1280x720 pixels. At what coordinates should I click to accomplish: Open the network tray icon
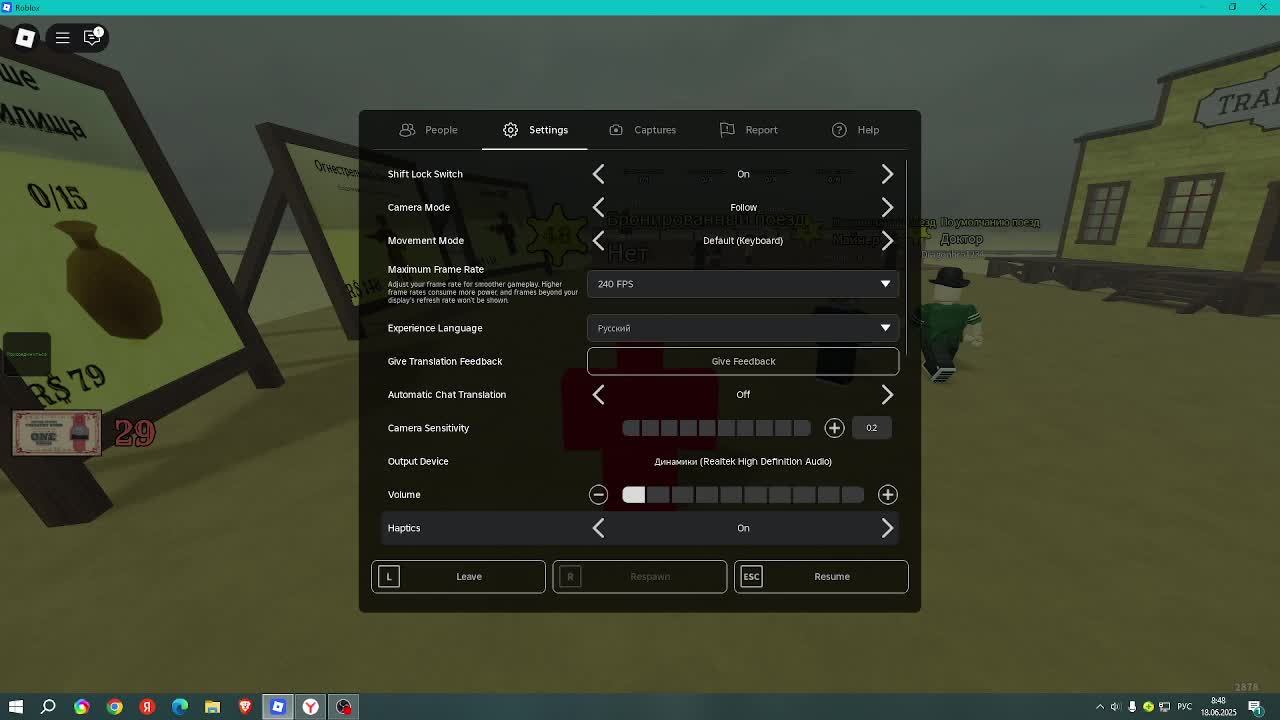click(x=1165, y=707)
